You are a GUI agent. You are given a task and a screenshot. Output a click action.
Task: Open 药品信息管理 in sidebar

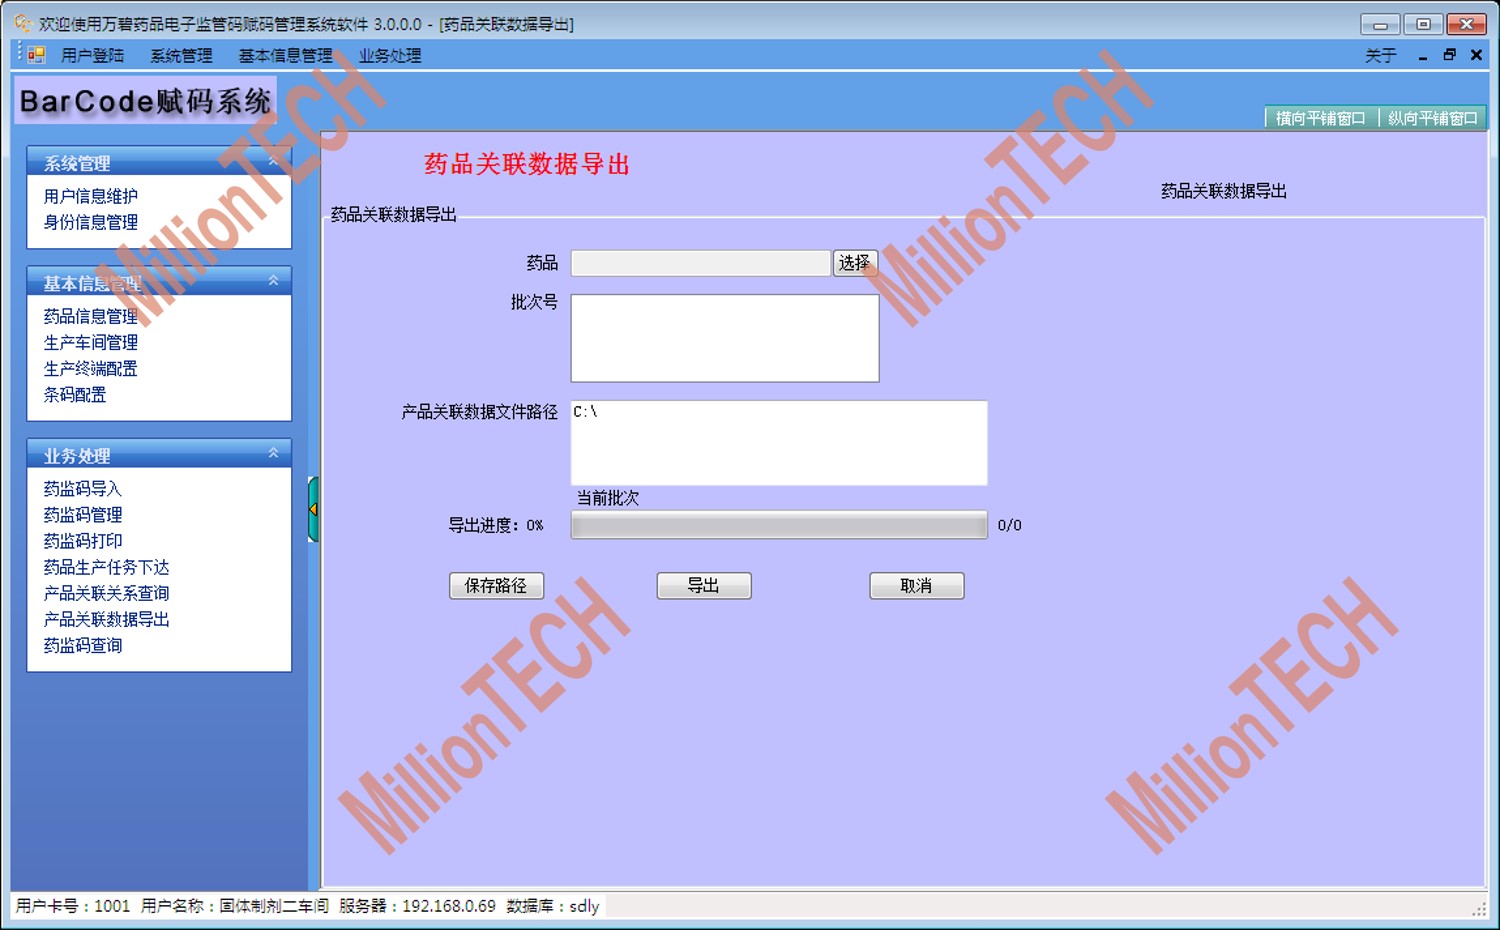91,316
